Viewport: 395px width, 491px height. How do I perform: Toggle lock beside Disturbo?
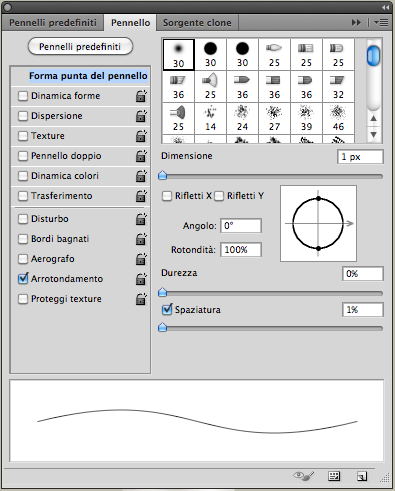point(141,219)
